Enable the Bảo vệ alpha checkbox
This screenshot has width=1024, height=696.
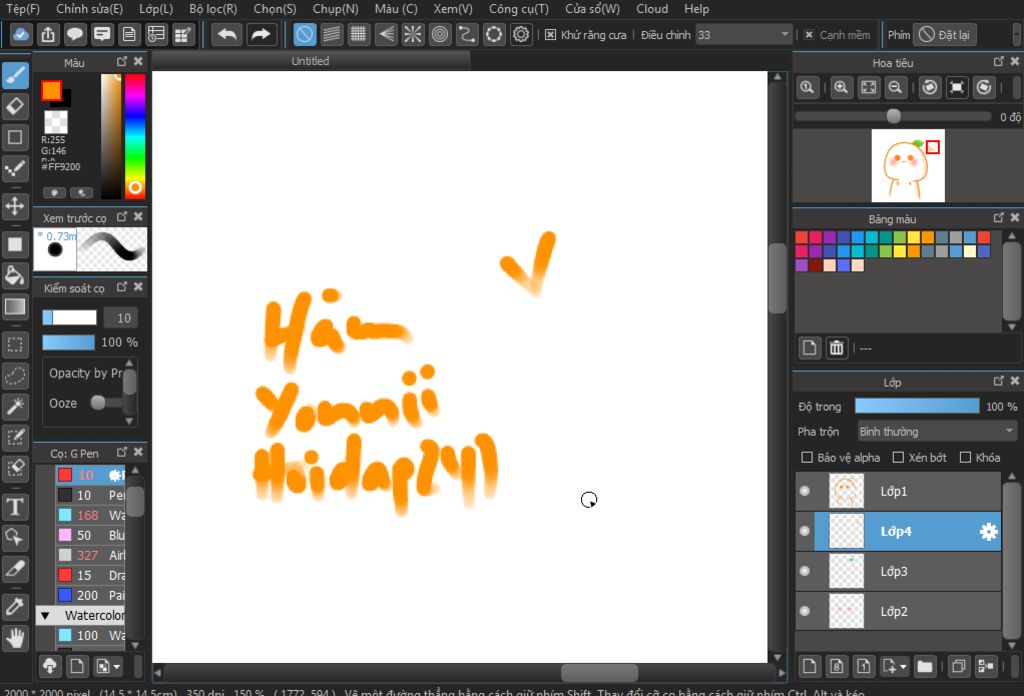[807, 457]
